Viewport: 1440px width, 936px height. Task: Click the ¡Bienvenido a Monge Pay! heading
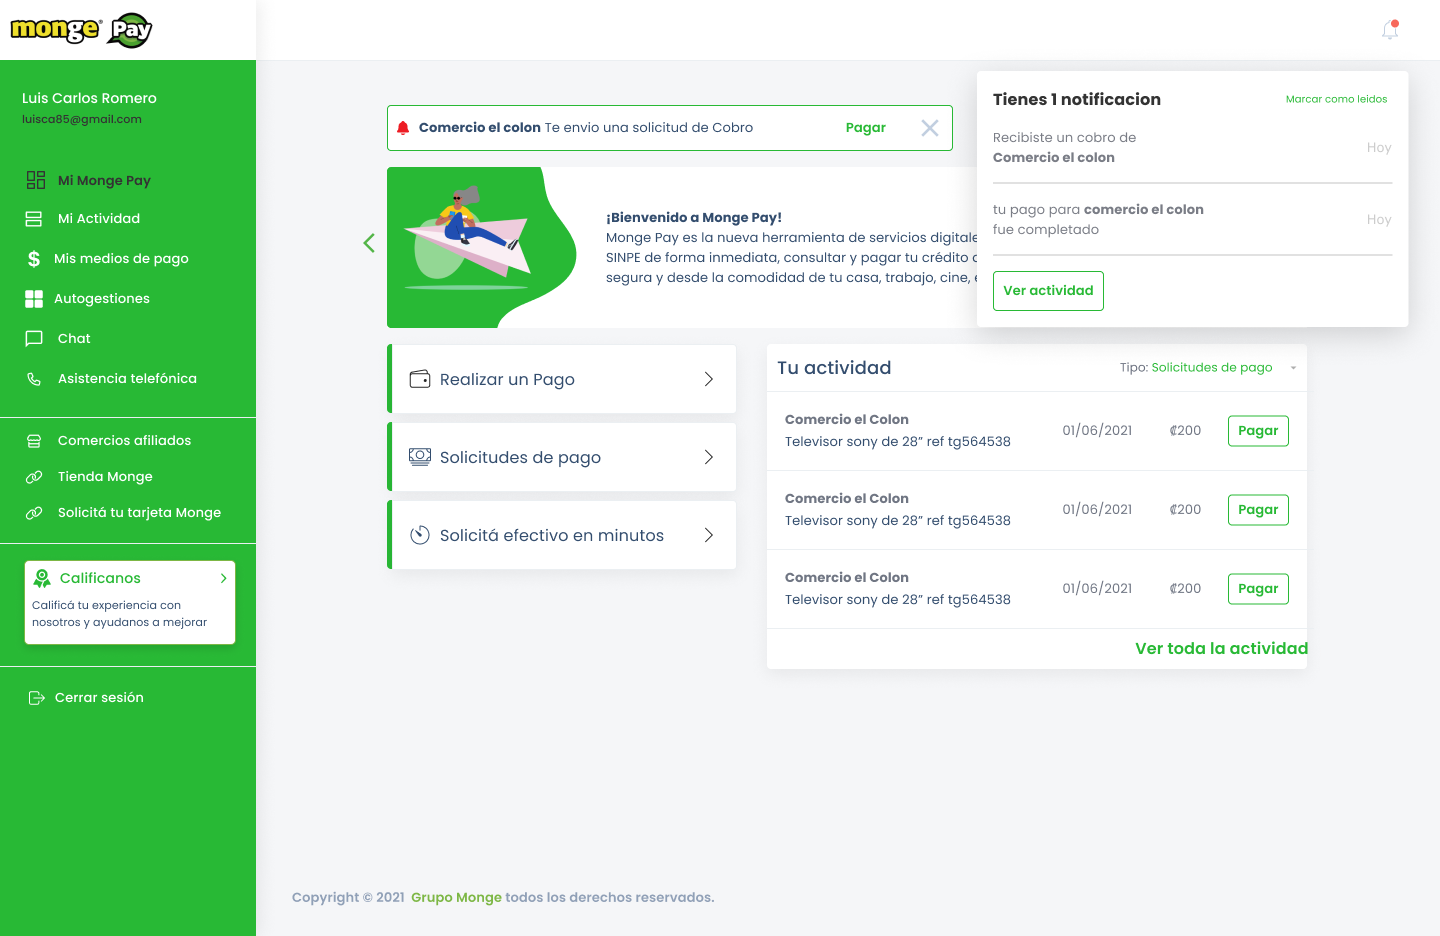[x=694, y=217]
